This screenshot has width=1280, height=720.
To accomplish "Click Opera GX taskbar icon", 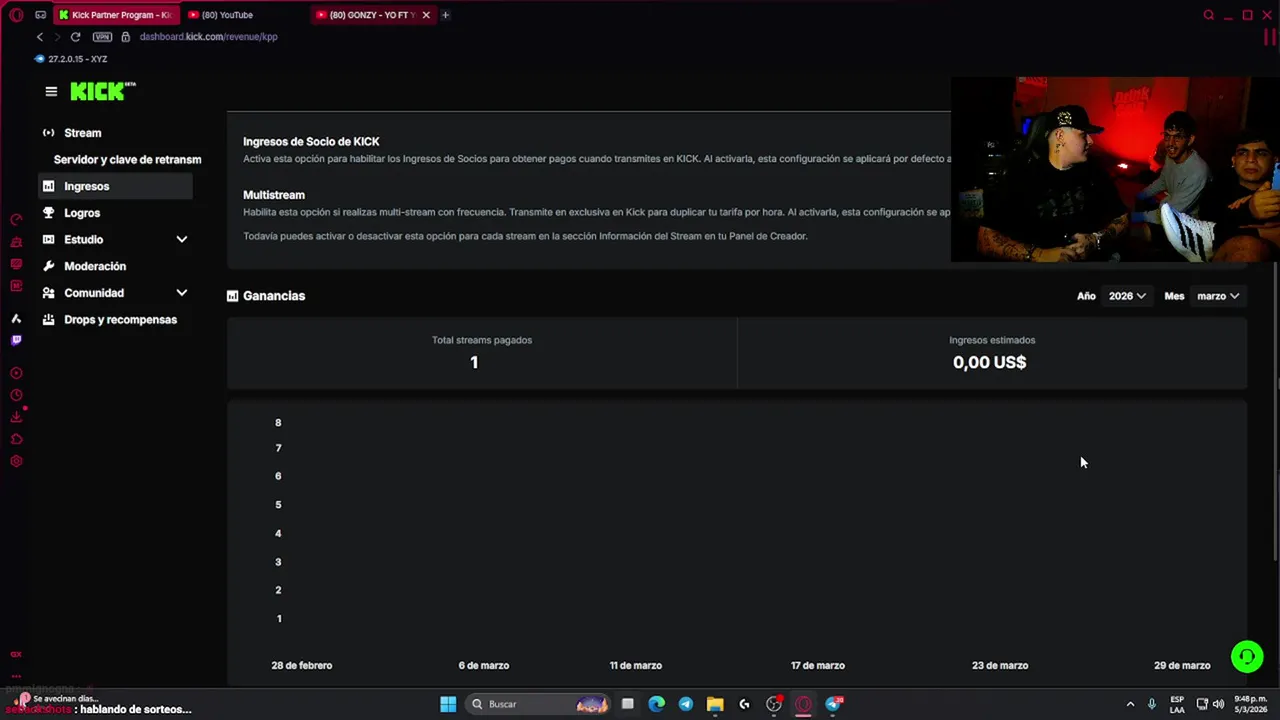I will coord(803,704).
